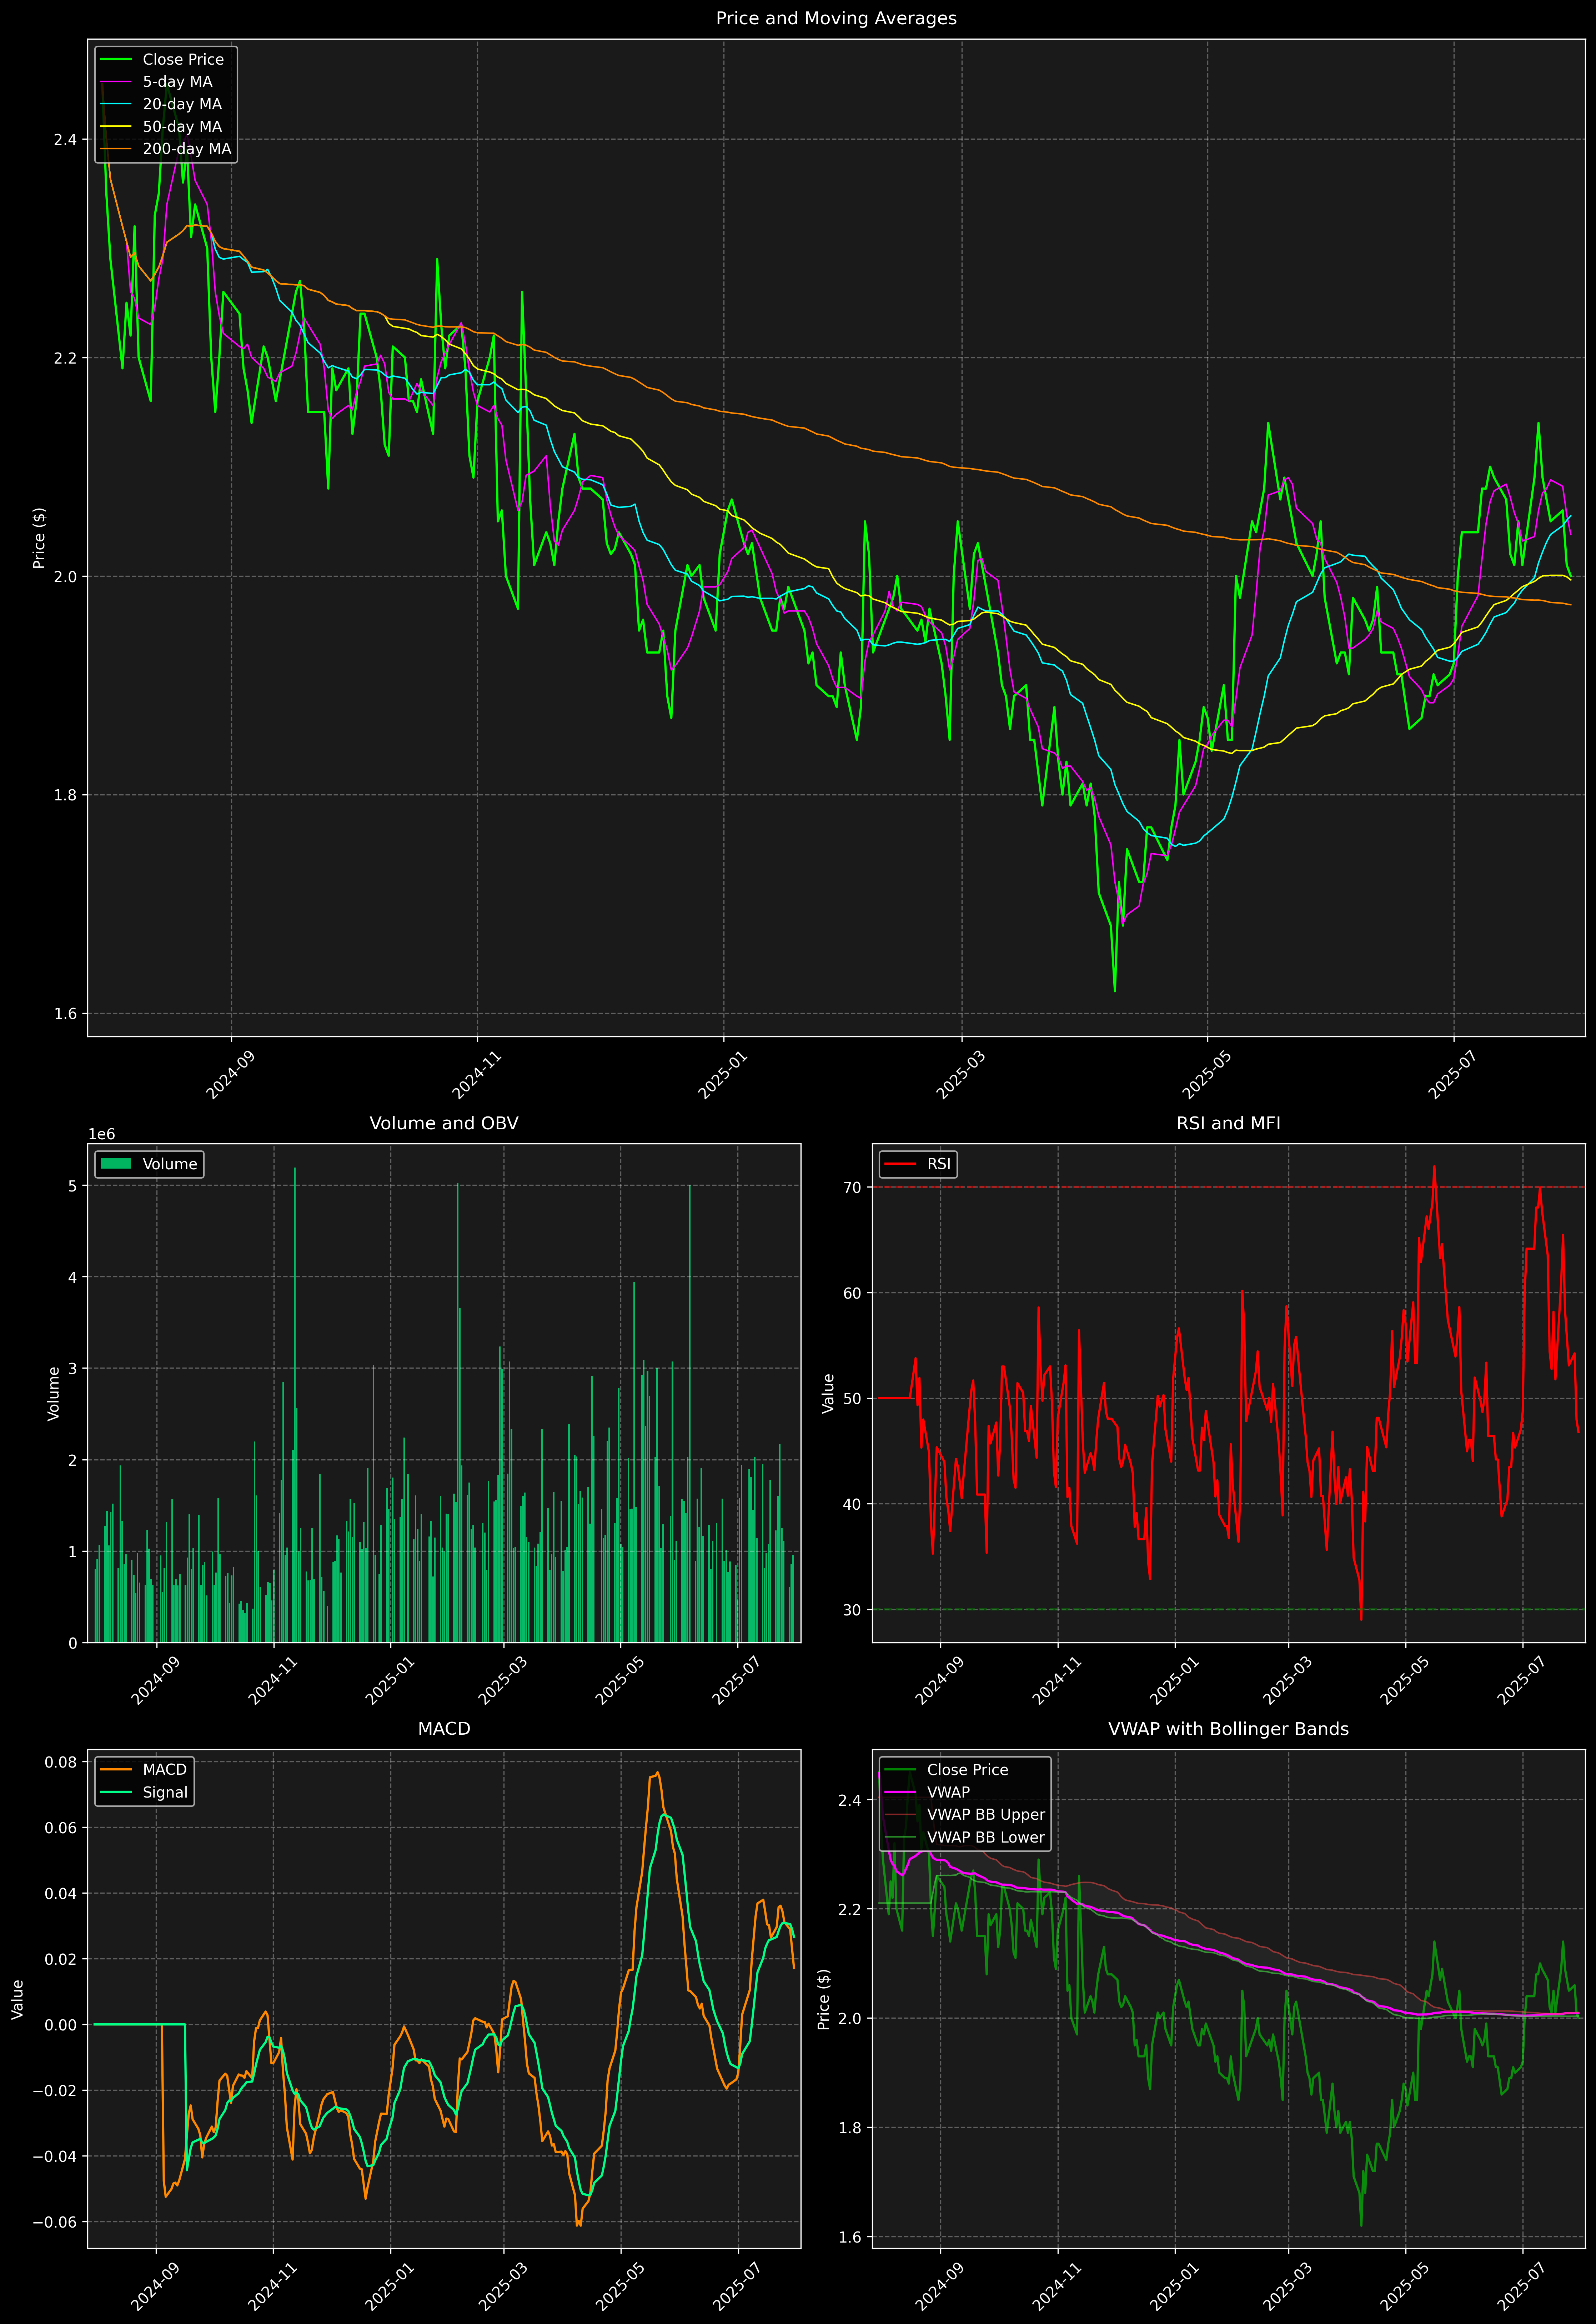
Task: Click the 'Volume' y-axis label
Action: 54,1393
